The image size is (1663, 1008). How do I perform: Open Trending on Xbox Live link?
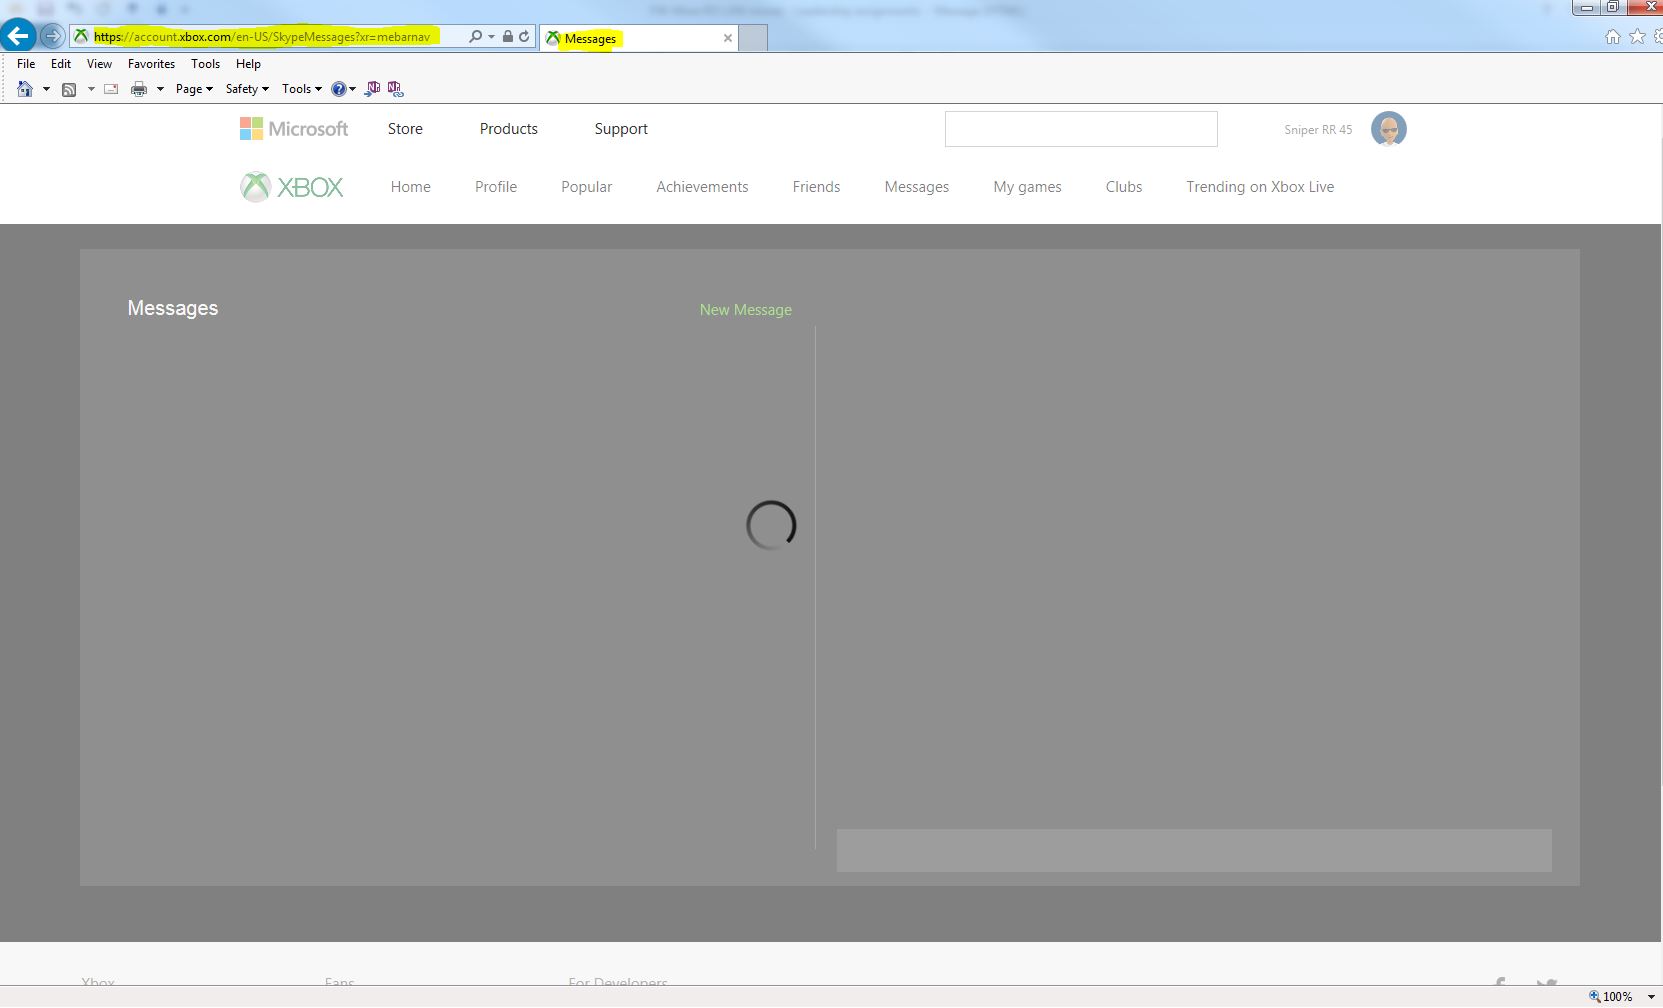[1260, 187]
